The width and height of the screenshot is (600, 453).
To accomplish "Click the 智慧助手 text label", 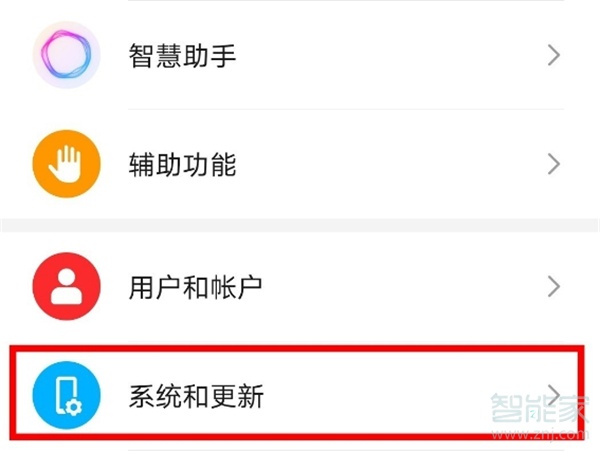I will pyautogui.click(x=183, y=55).
